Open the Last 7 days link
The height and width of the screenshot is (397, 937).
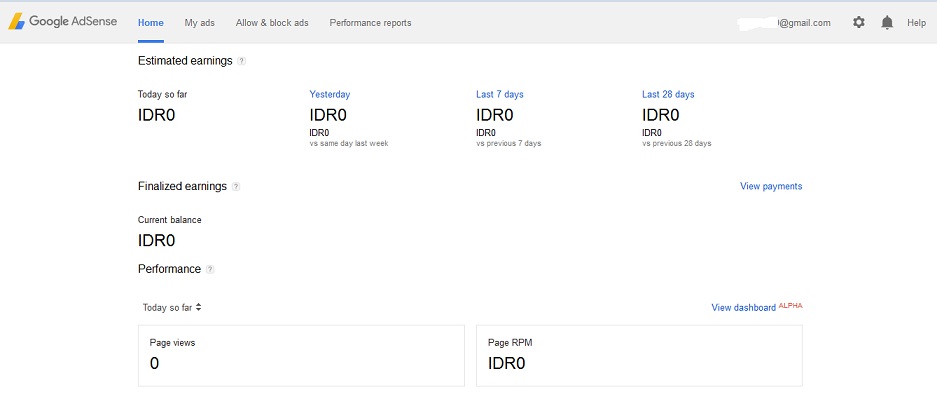(500, 94)
